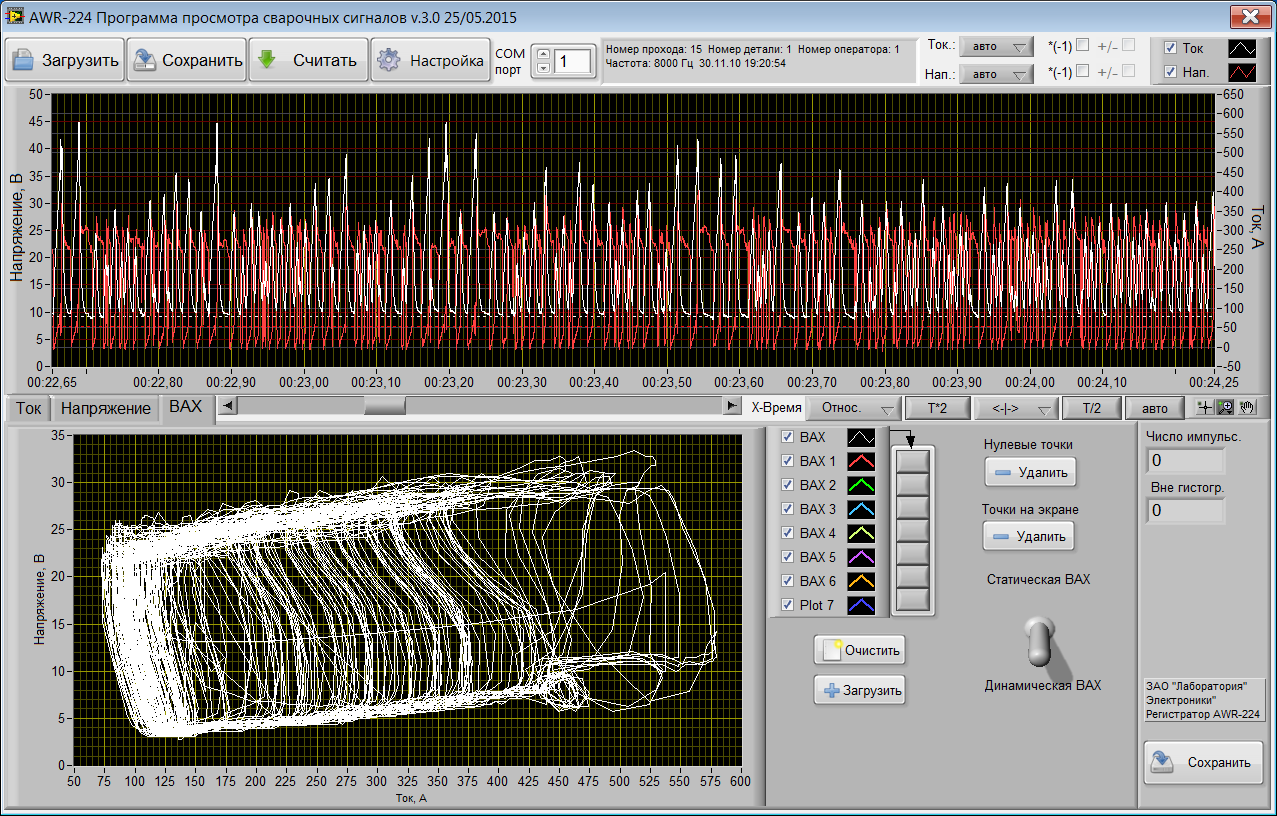Click the orange ВАХ 6 color swatch
The width and height of the screenshot is (1277, 816).
[861, 581]
